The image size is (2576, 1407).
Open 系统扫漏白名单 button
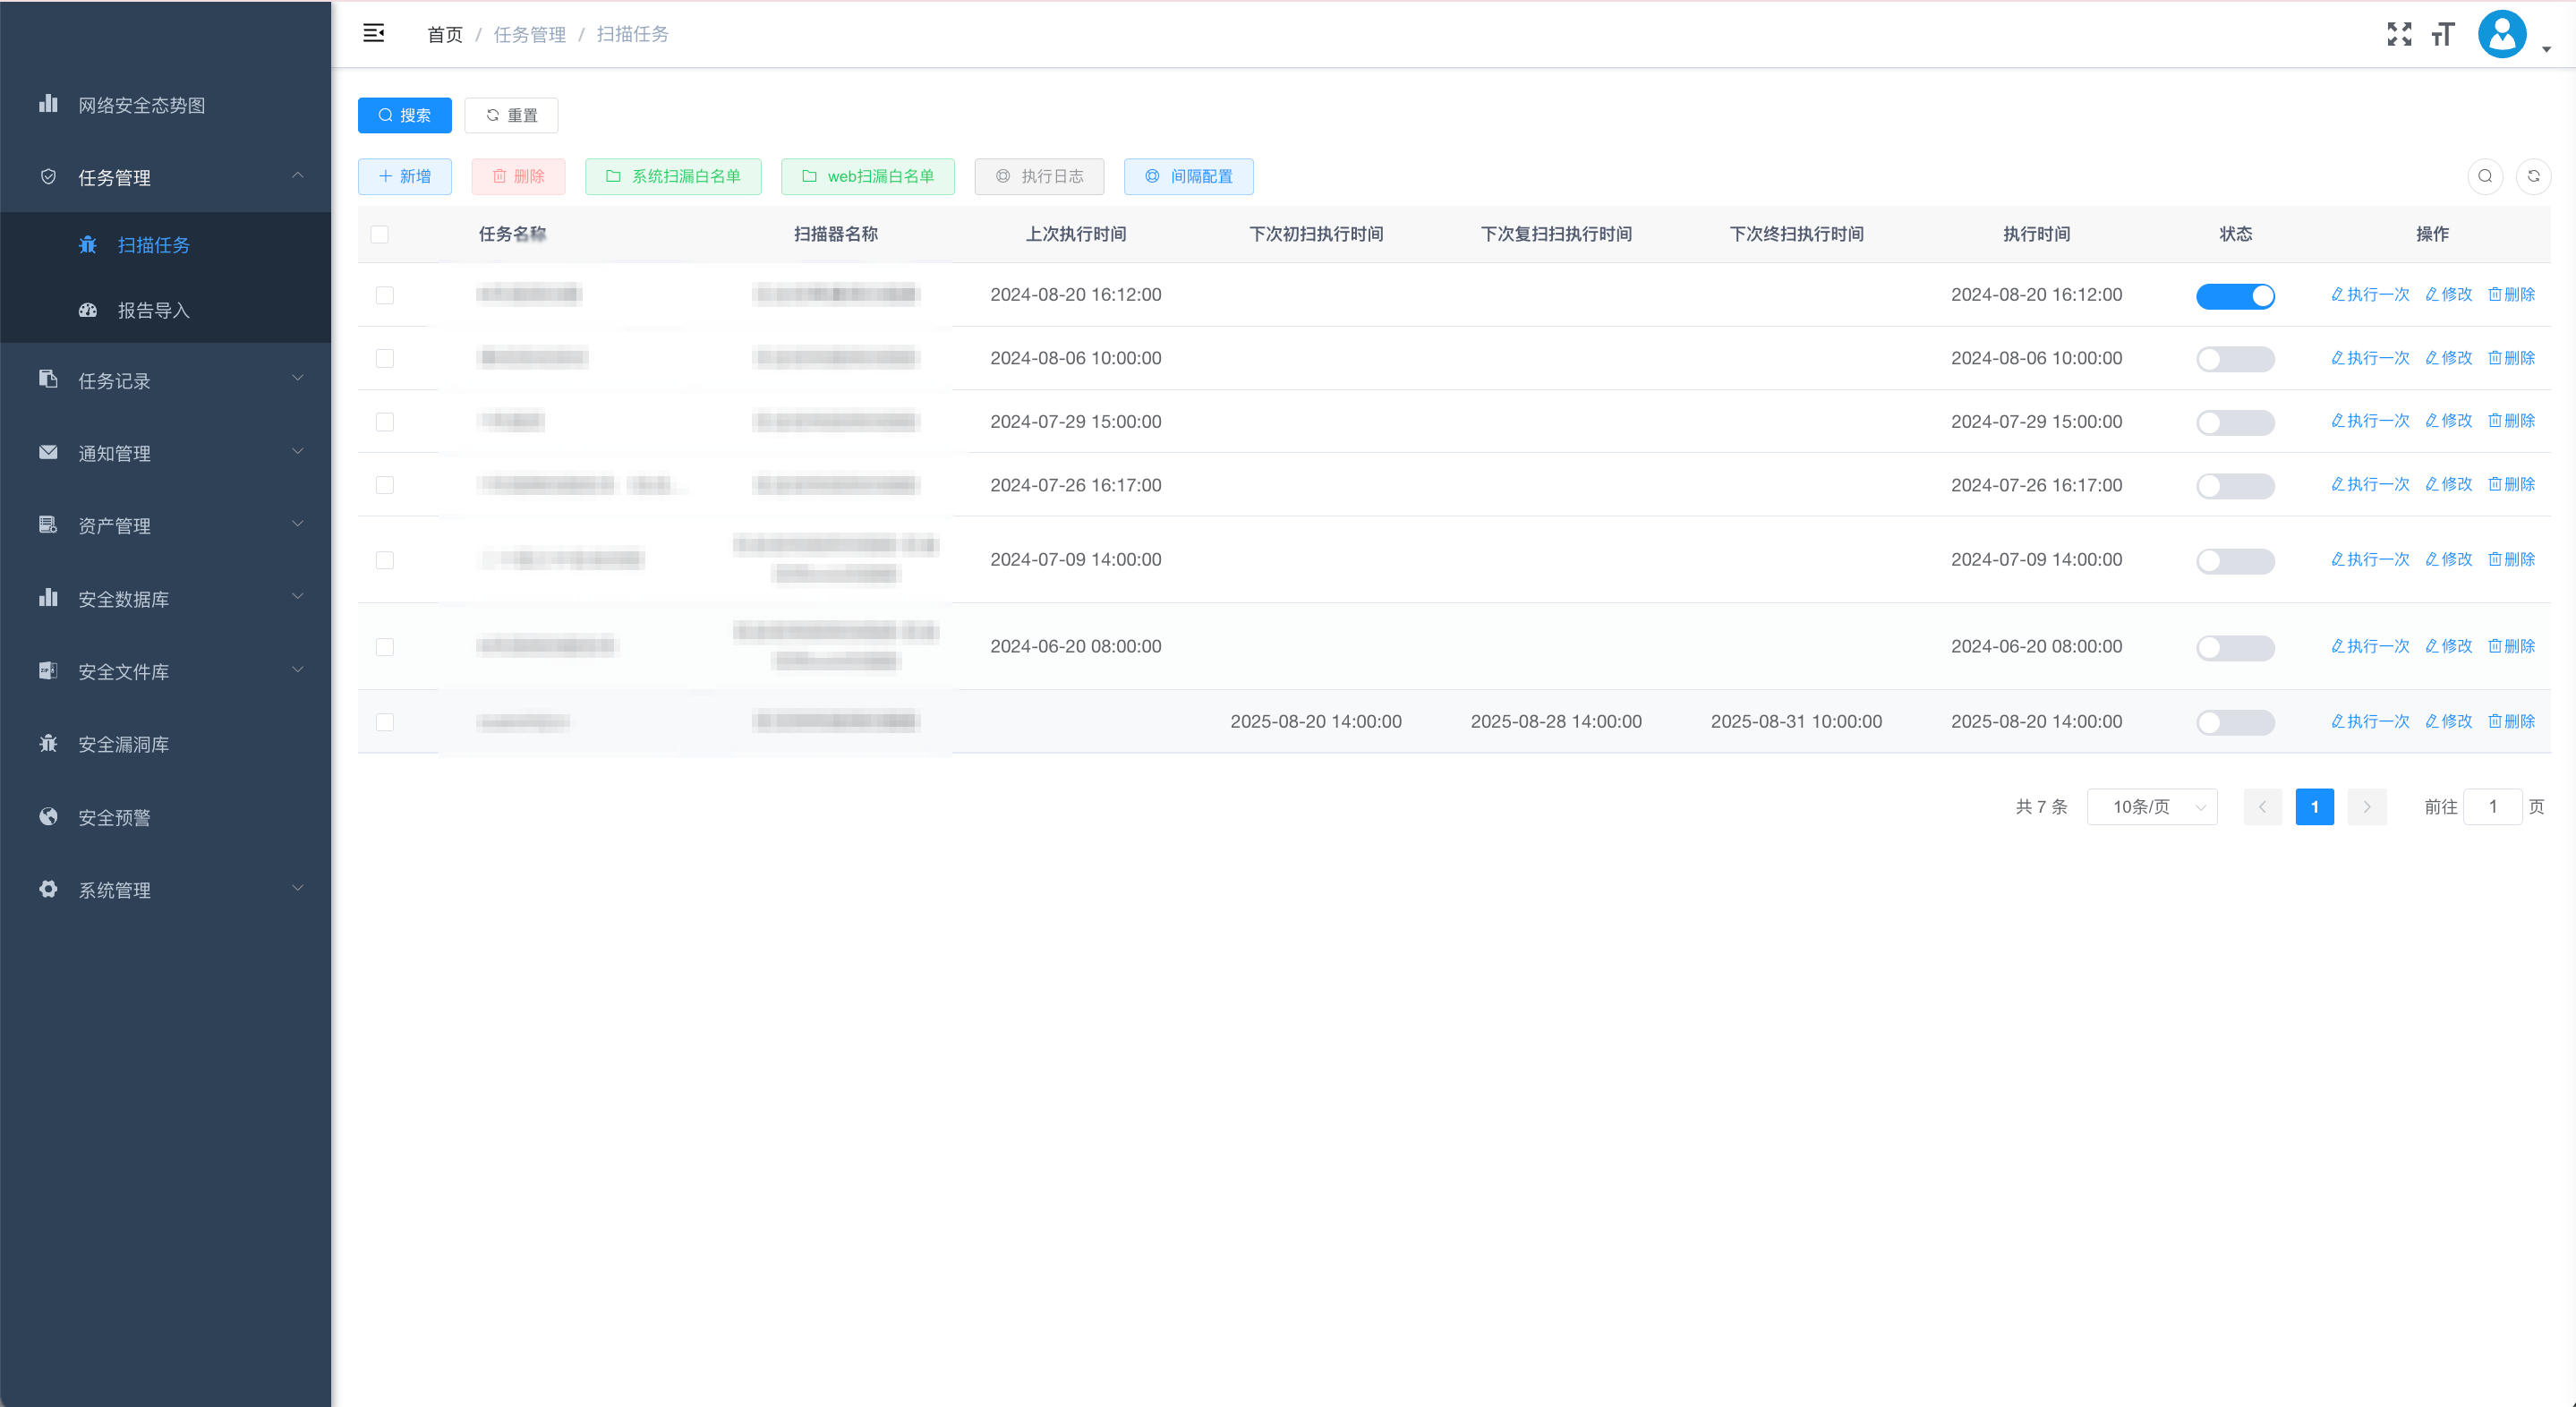[x=672, y=176]
